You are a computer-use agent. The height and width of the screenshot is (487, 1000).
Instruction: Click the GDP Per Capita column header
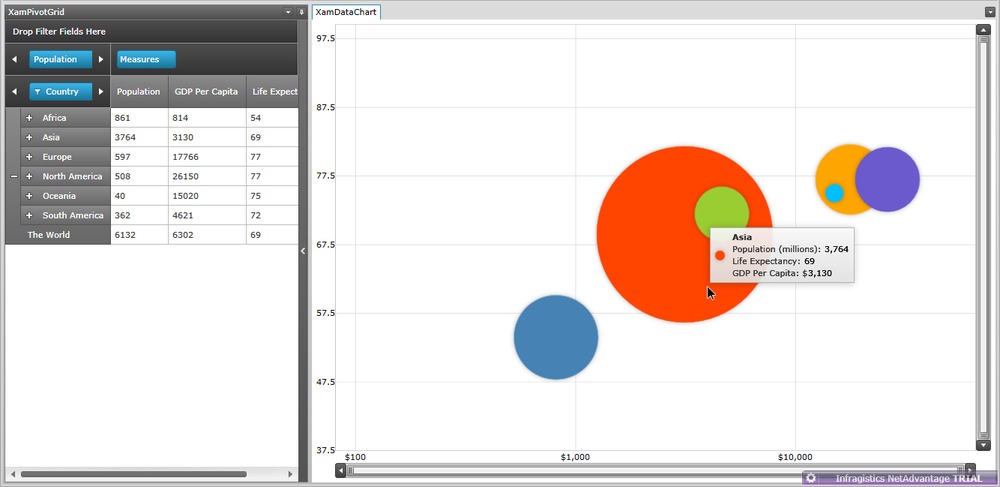pos(206,92)
